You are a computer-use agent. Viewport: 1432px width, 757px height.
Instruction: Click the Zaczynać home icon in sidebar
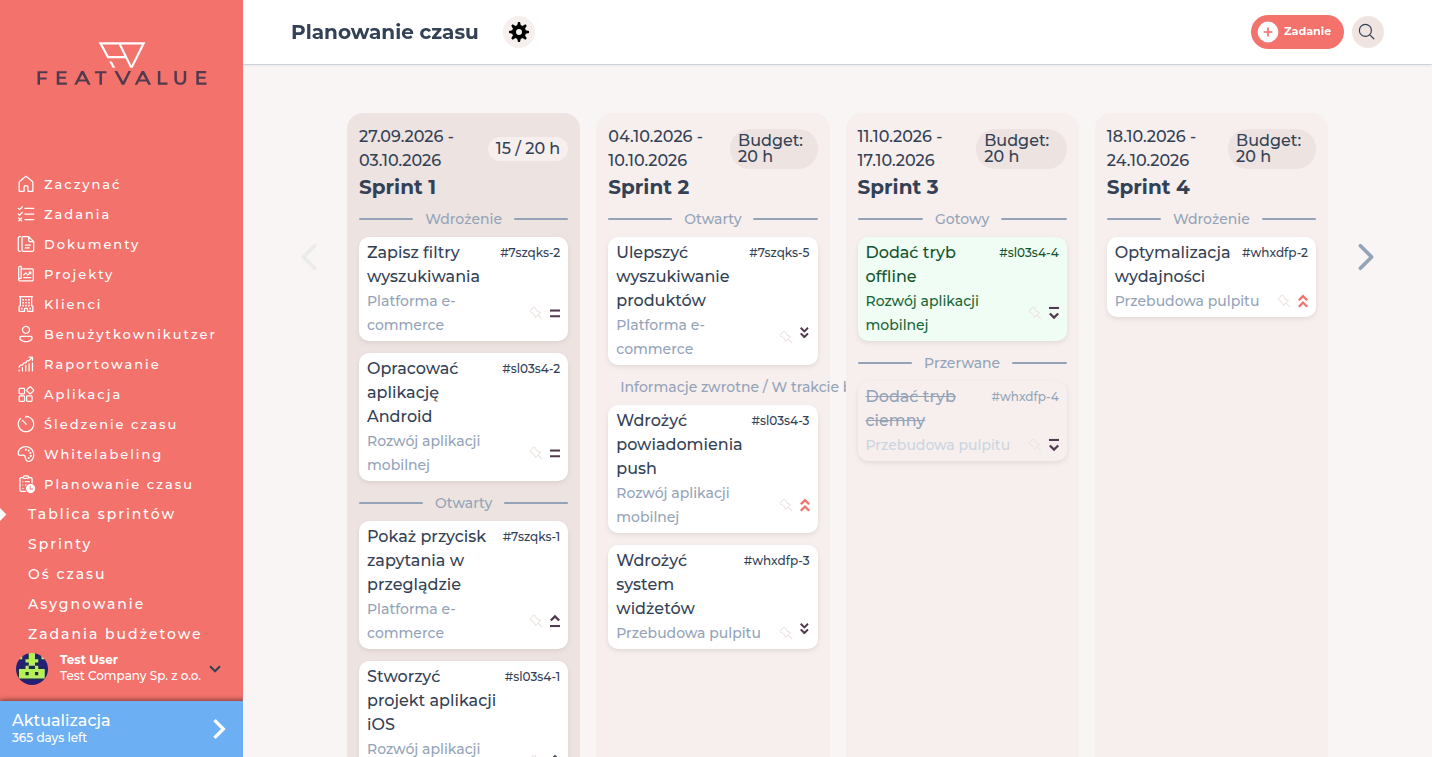(x=26, y=184)
